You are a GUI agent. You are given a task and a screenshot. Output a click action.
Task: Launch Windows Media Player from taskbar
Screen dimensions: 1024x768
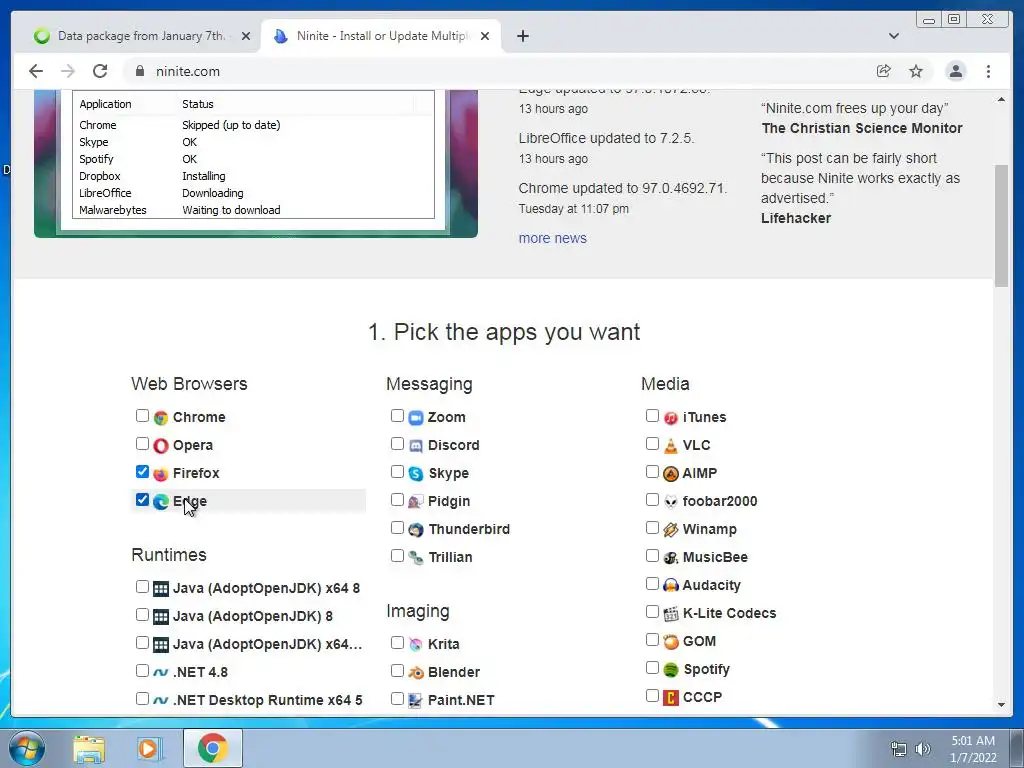point(149,749)
